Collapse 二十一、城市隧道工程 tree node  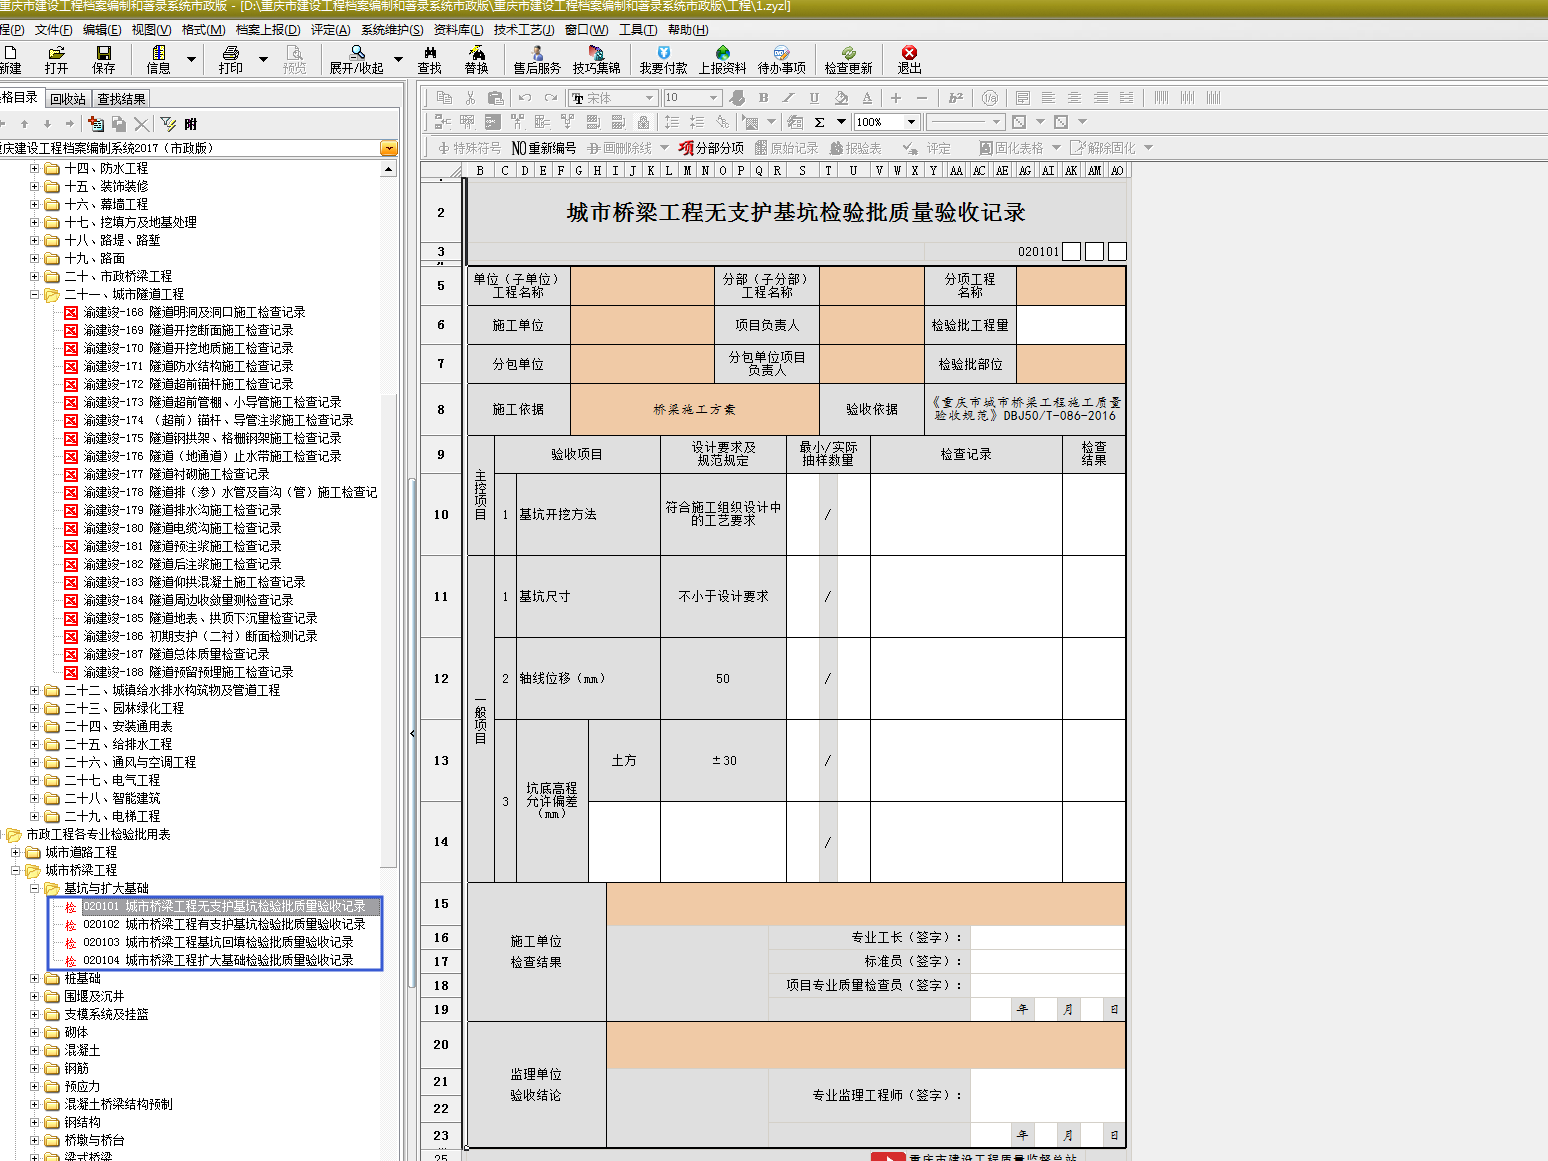pyautogui.click(x=34, y=294)
